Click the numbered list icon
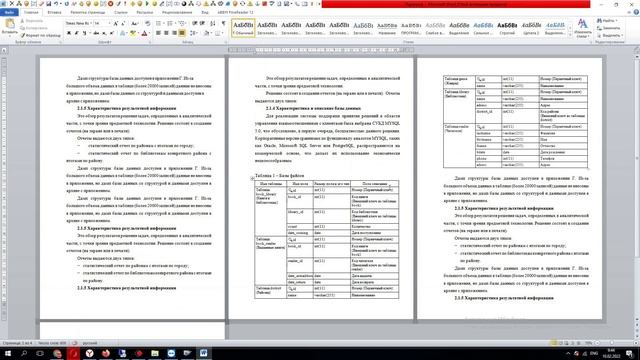This screenshot has width=640, height=360. tap(171, 23)
